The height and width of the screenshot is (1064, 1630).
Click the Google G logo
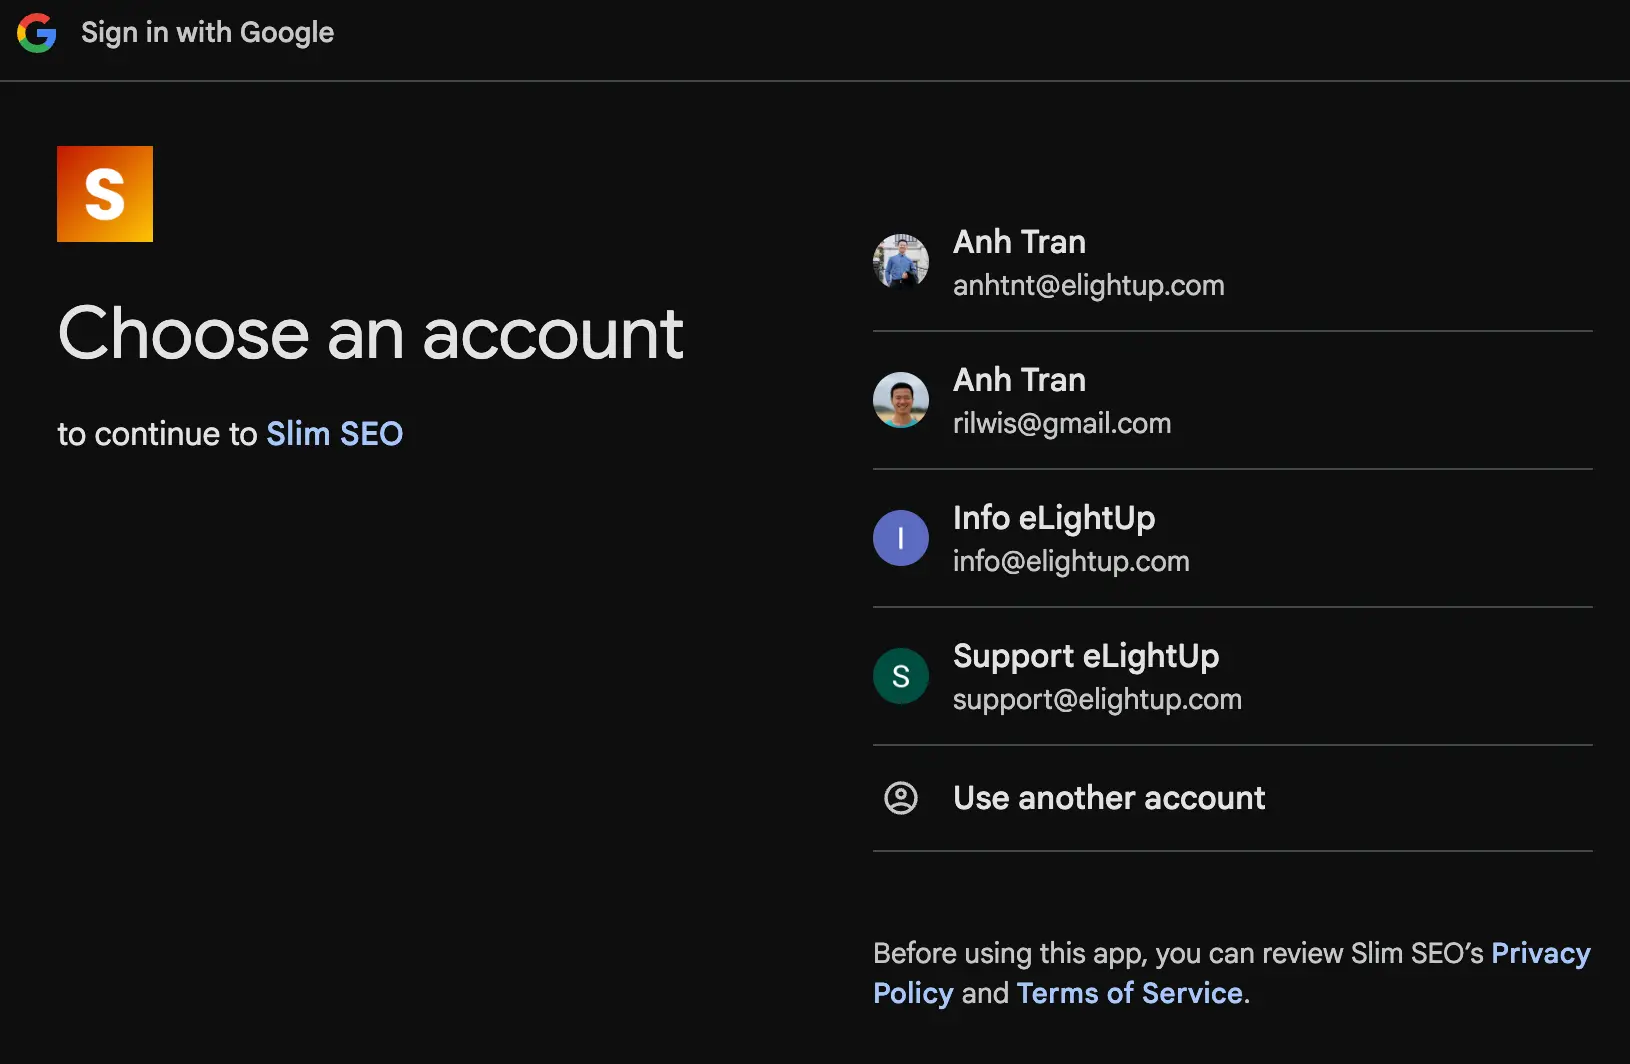pyautogui.click(x=37, y=33)
